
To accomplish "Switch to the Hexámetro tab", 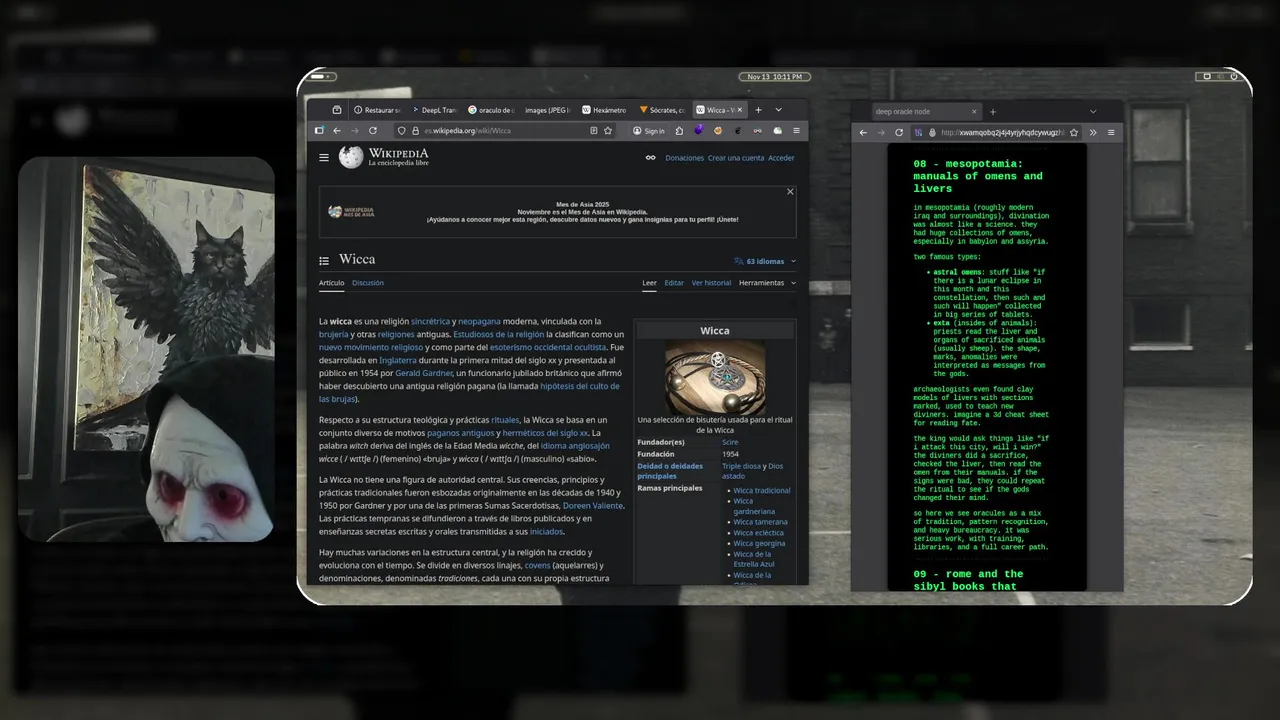I will [x=604, y=110].
